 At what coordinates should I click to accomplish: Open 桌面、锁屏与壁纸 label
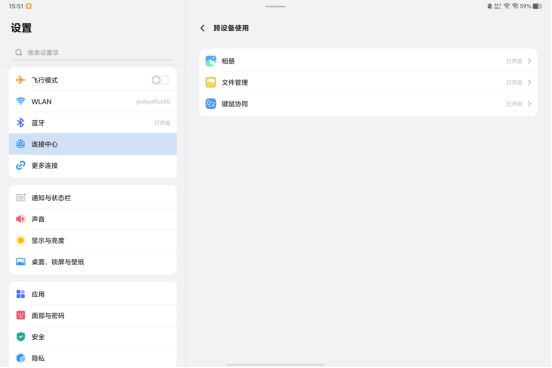point(58,262)
